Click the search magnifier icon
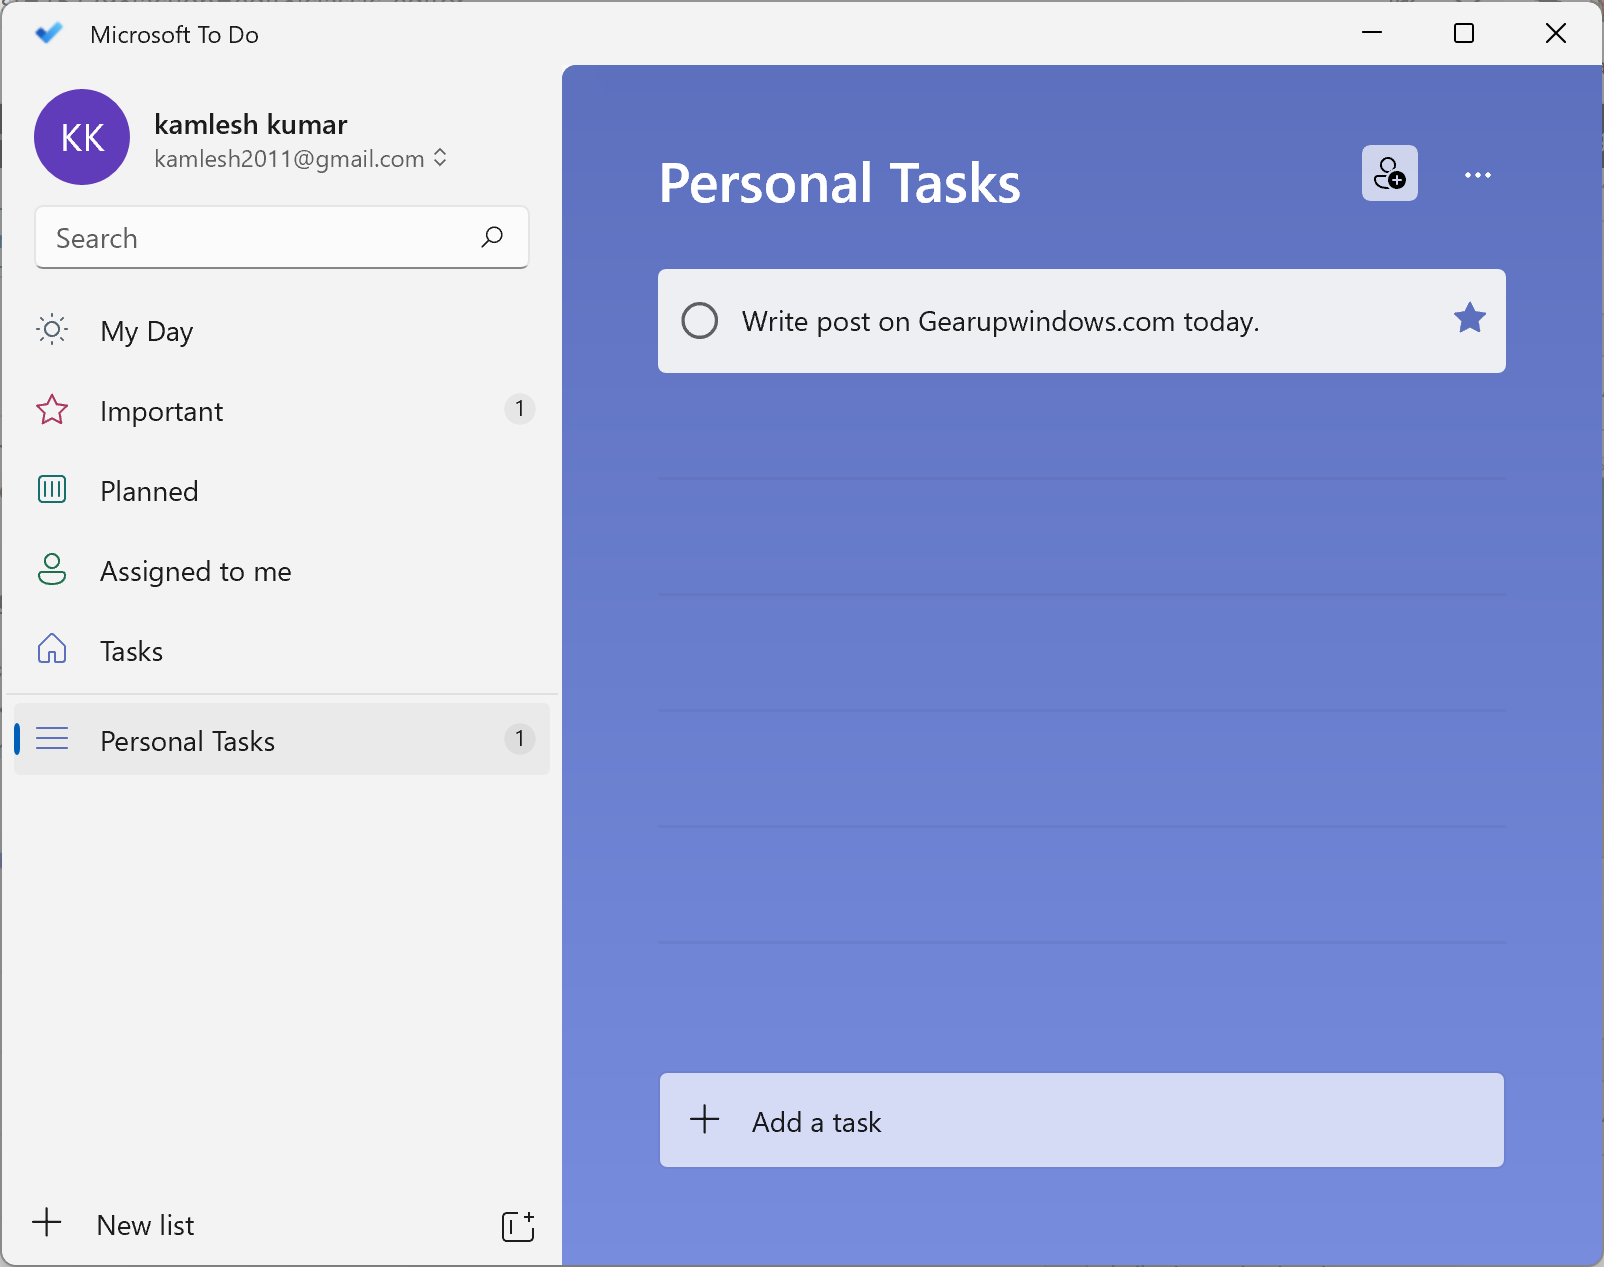 [x=492, y=237]
